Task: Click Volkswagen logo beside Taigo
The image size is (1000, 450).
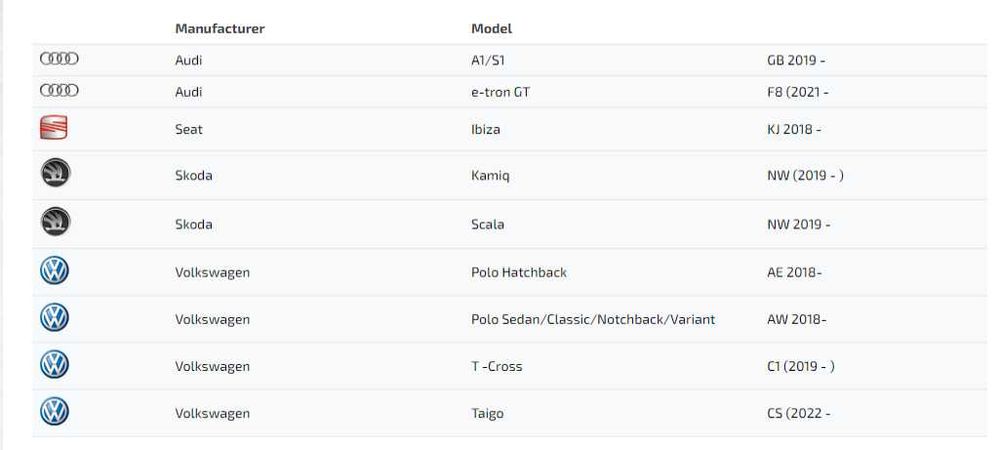Action: (x=54, y=413)
